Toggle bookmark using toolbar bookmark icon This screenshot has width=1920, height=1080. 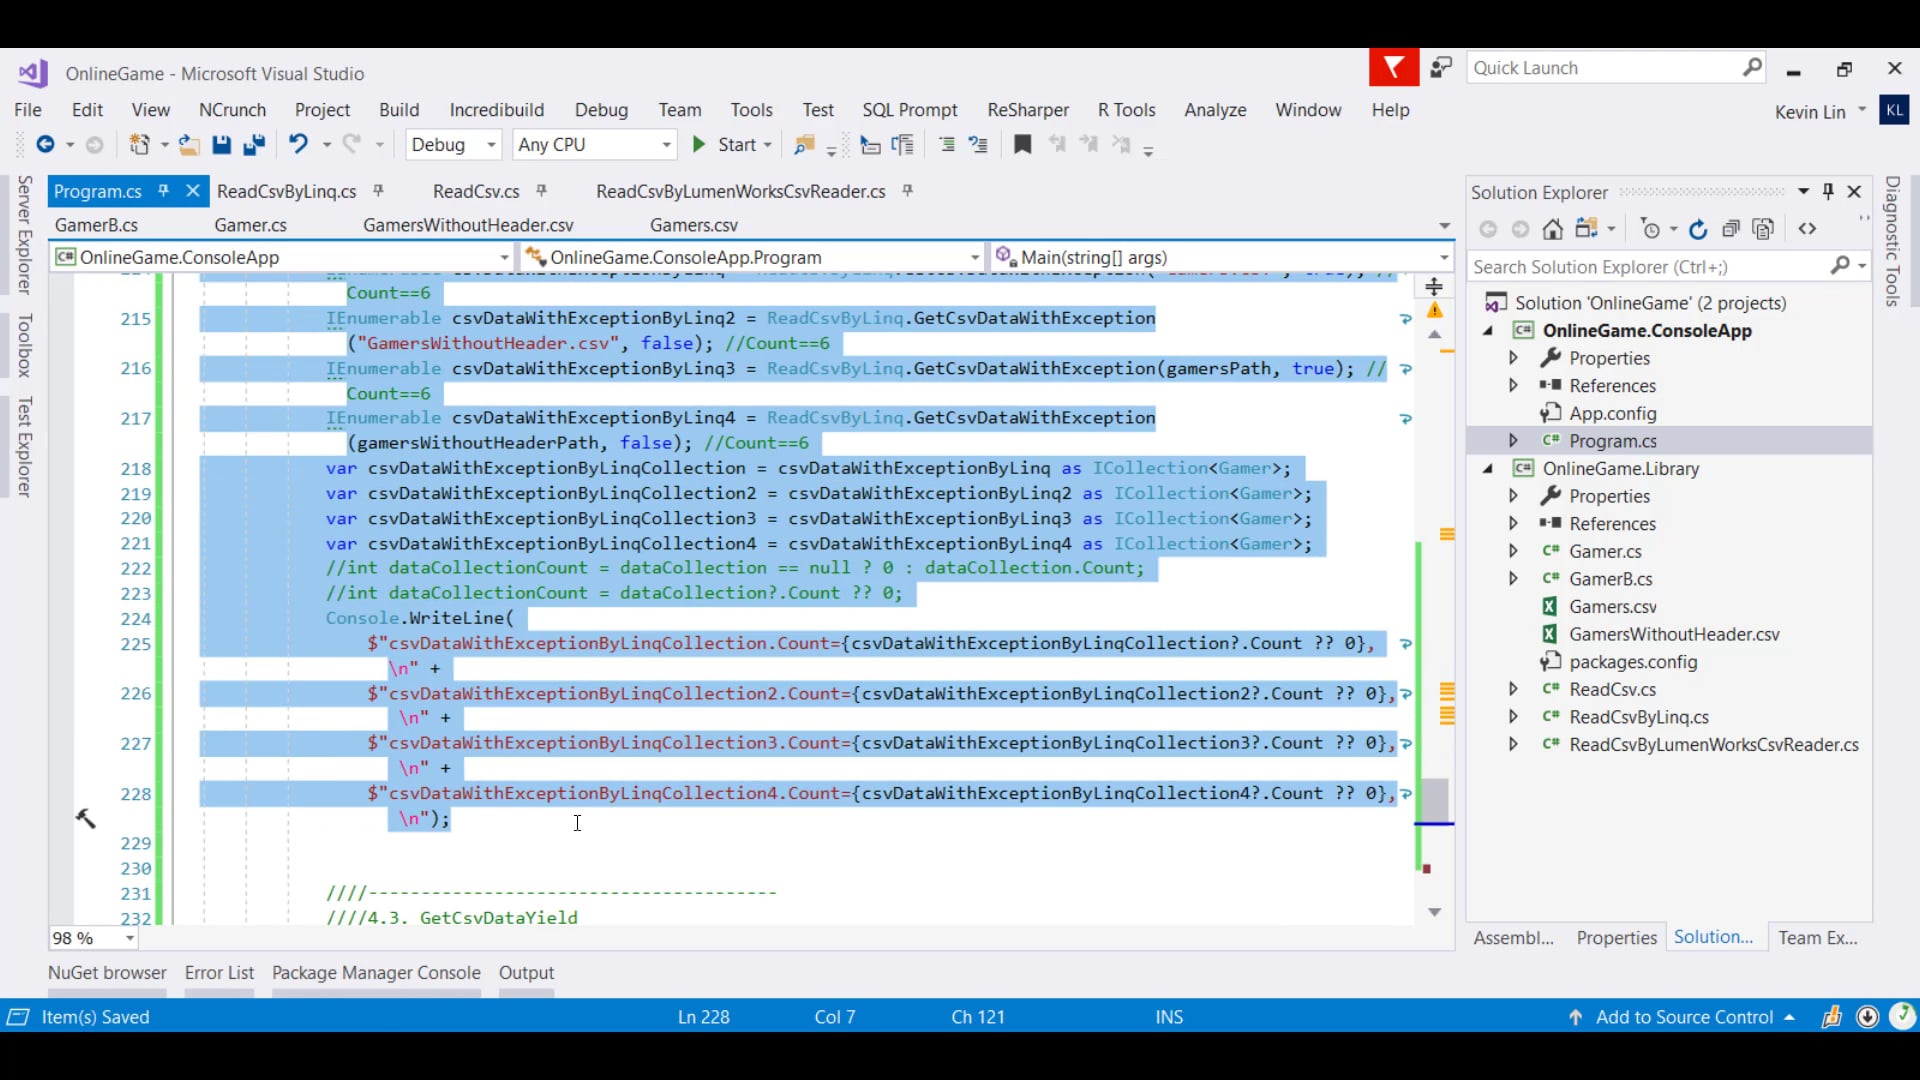[1022, 145]
